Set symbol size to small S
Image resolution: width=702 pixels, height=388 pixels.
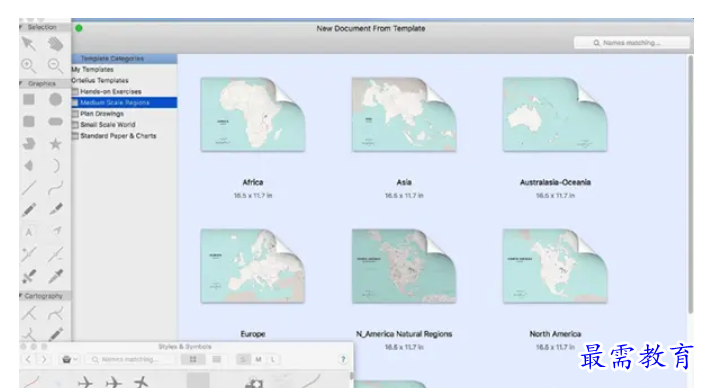coord(243,359)
